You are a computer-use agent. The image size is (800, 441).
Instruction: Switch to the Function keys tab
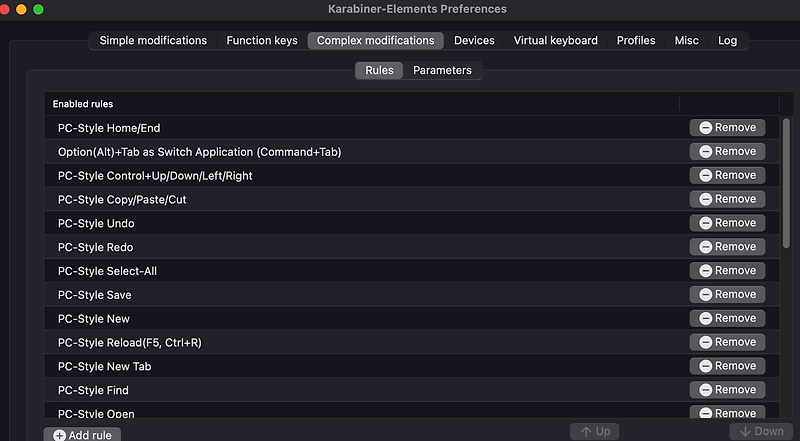(x=262, y=40)
